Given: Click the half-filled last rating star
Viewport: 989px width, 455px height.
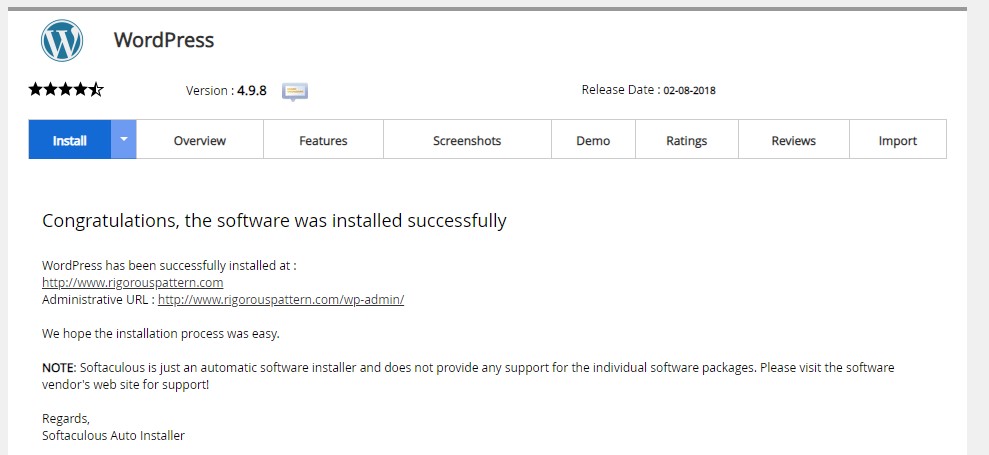Looking at the screenshot, I should tap(96, 89).
